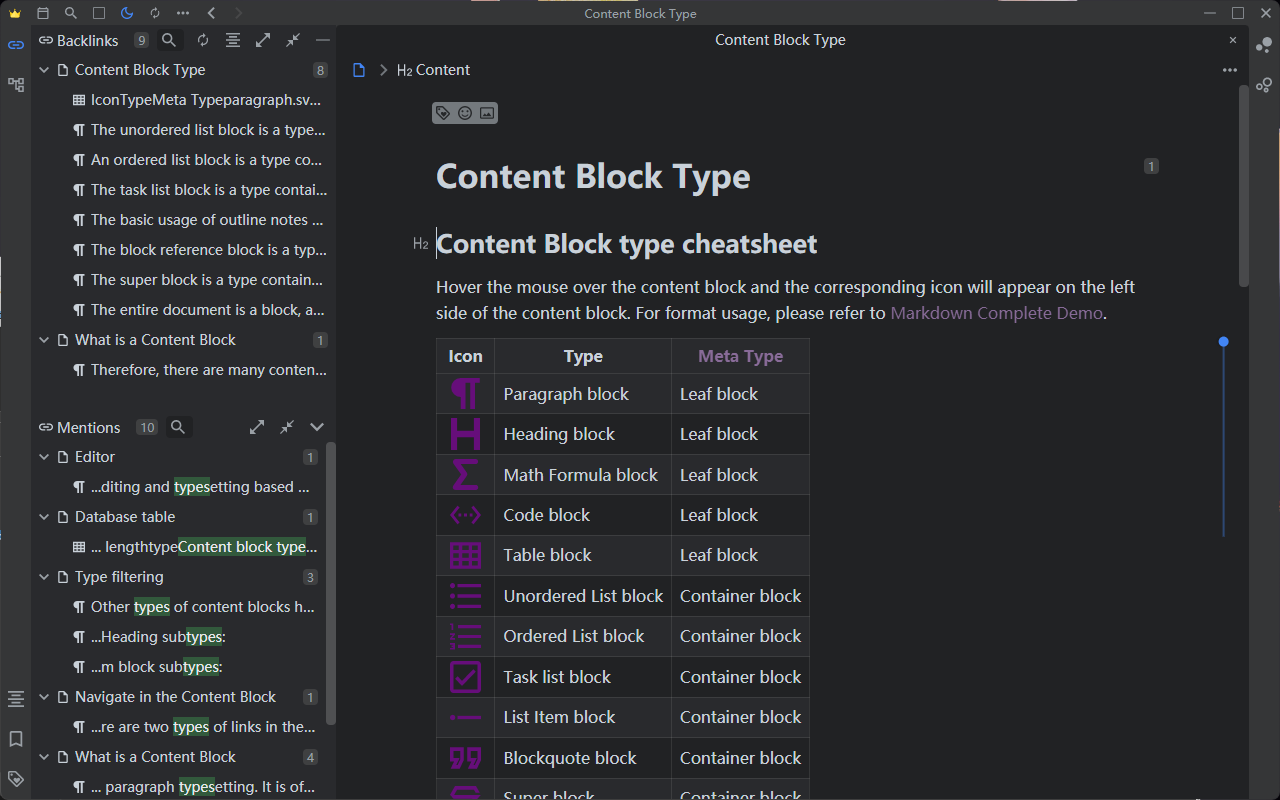1280x800 pixels.
Task: Open the daily note calendar icon
Action: tap(42, 13)
